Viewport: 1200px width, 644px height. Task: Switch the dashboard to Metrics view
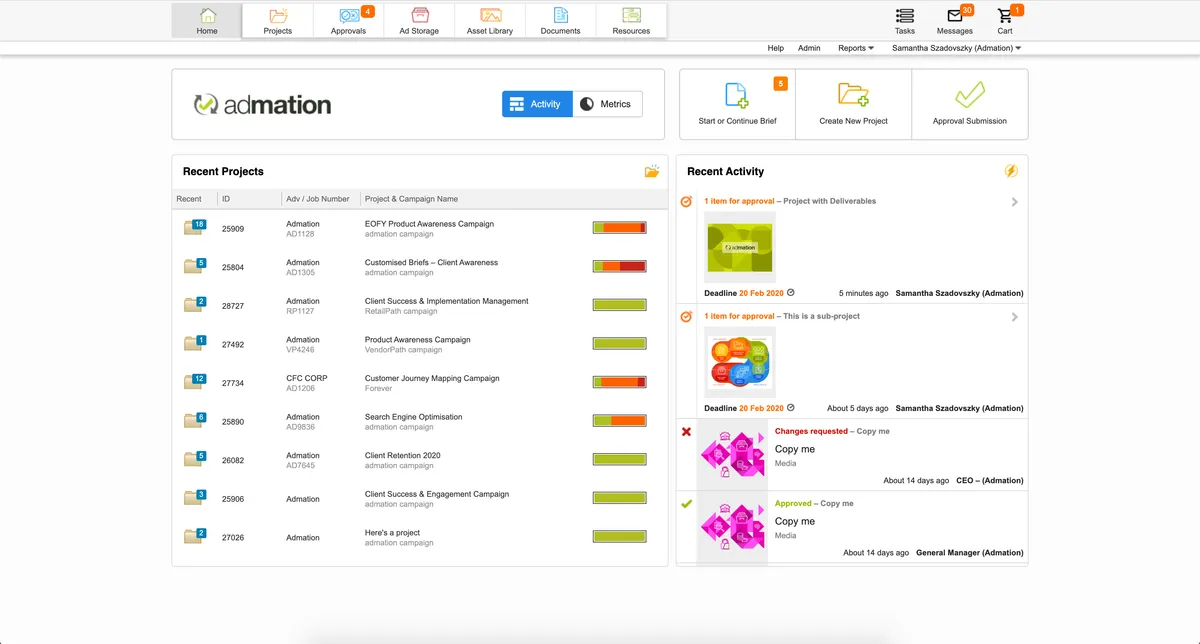pyautogui.click(x=608, y=104)
